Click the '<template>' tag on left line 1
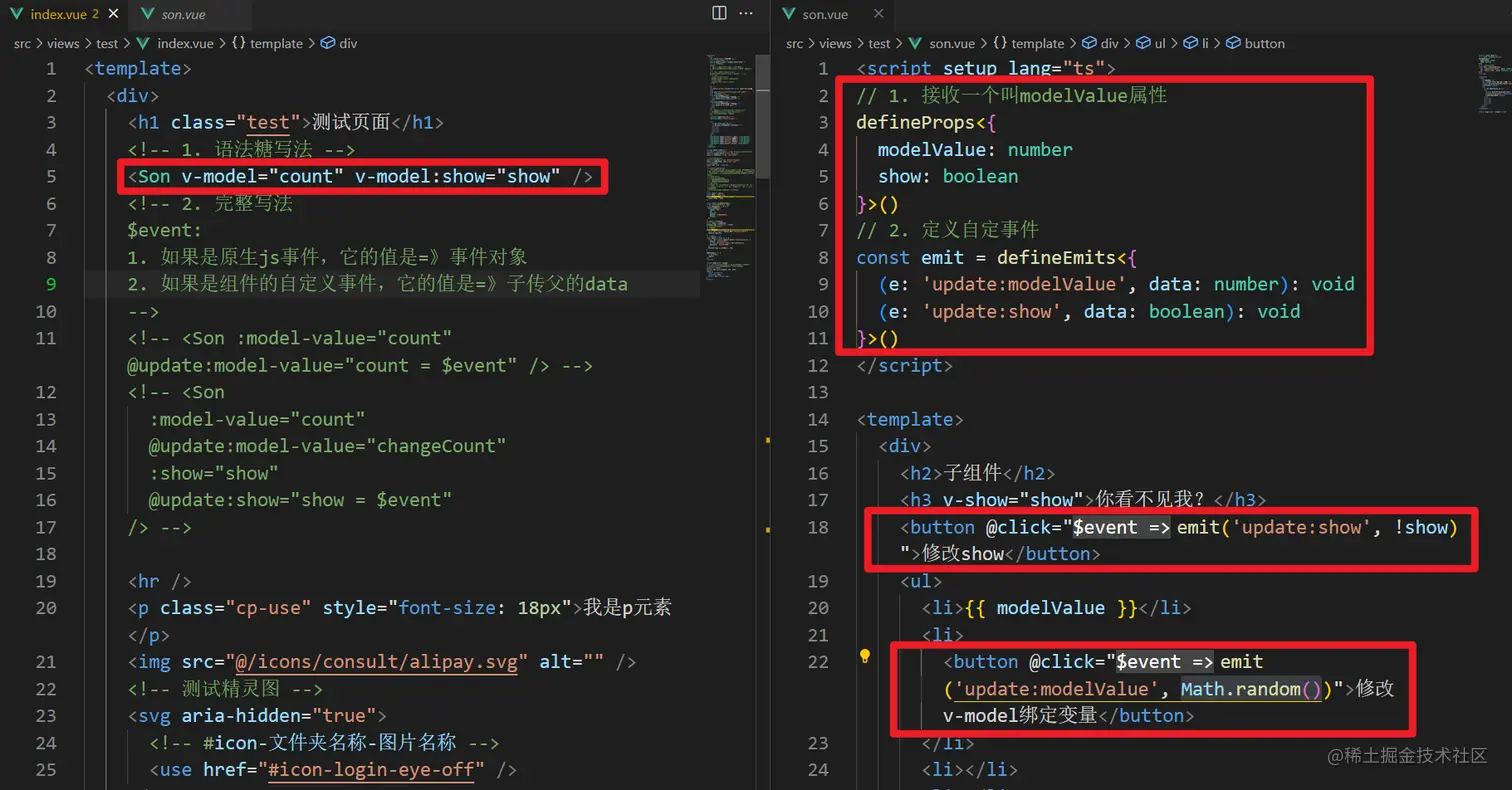This screenshot has height=790, width=1512. point(138,68)
